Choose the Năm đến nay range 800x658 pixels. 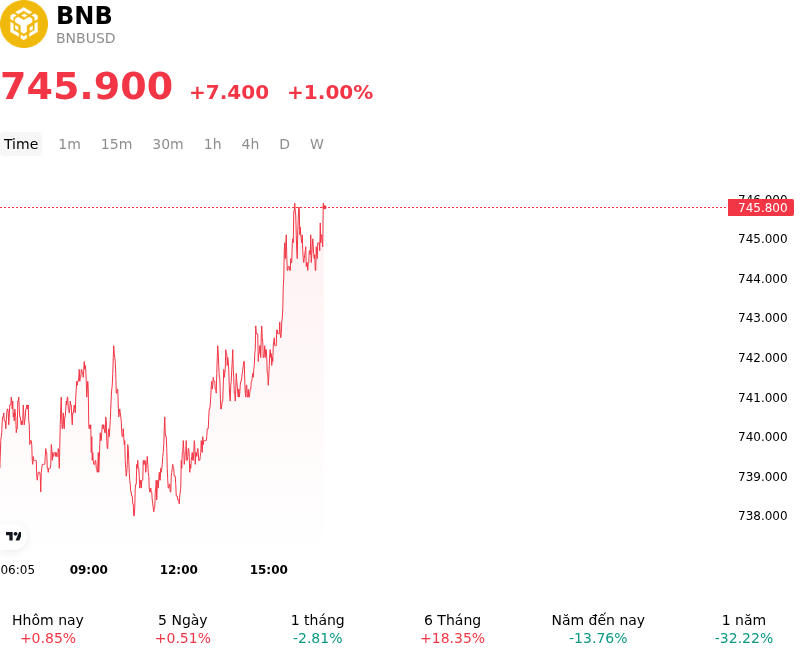(598, 629)
